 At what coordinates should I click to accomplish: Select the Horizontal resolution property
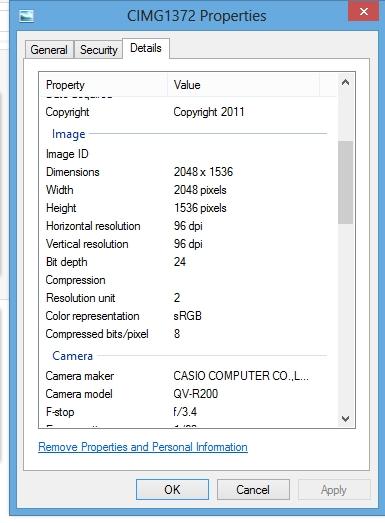coord(93,226)
